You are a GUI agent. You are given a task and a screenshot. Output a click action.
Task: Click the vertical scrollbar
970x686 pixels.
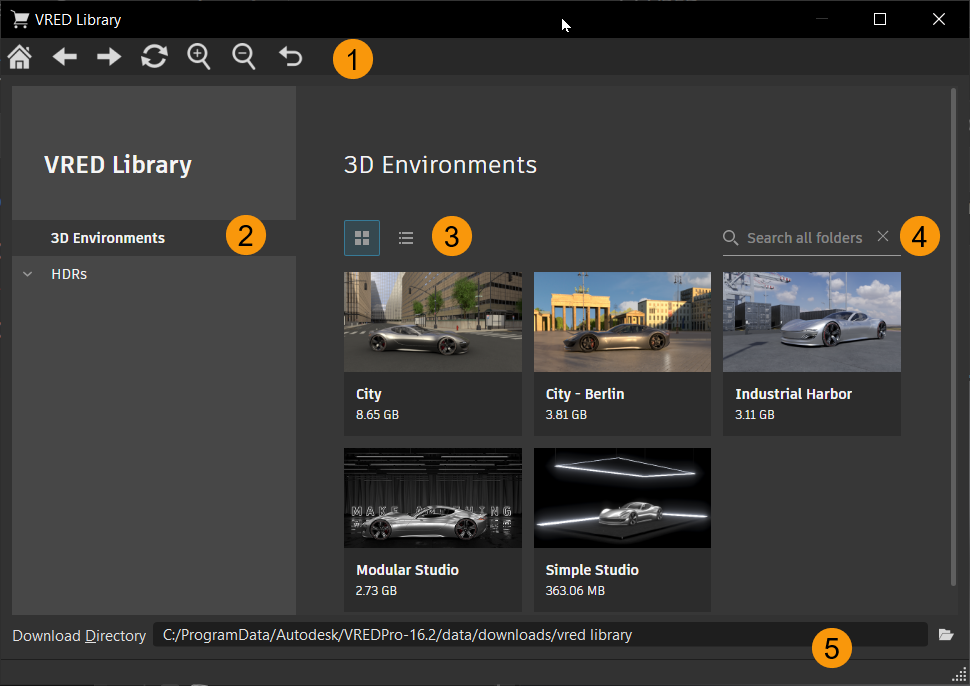953,337
